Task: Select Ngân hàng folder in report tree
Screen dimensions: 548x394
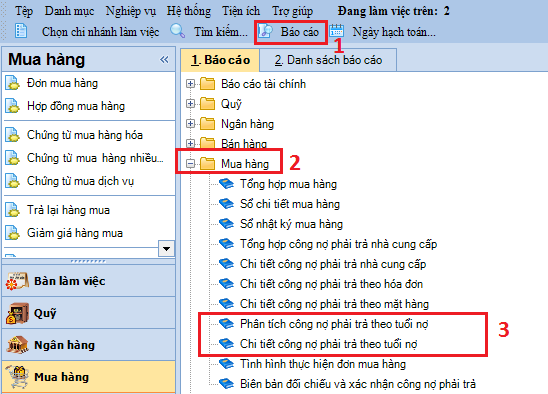Action: point(247,124)
